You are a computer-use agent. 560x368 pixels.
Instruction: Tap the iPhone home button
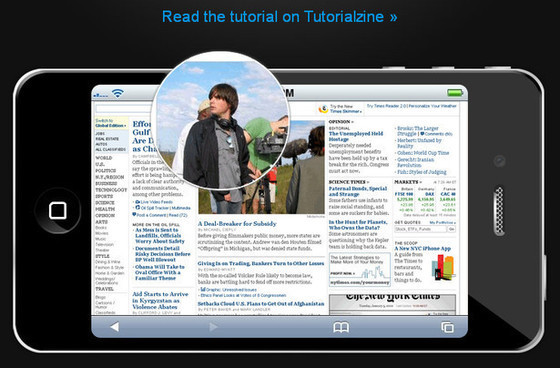58,210
